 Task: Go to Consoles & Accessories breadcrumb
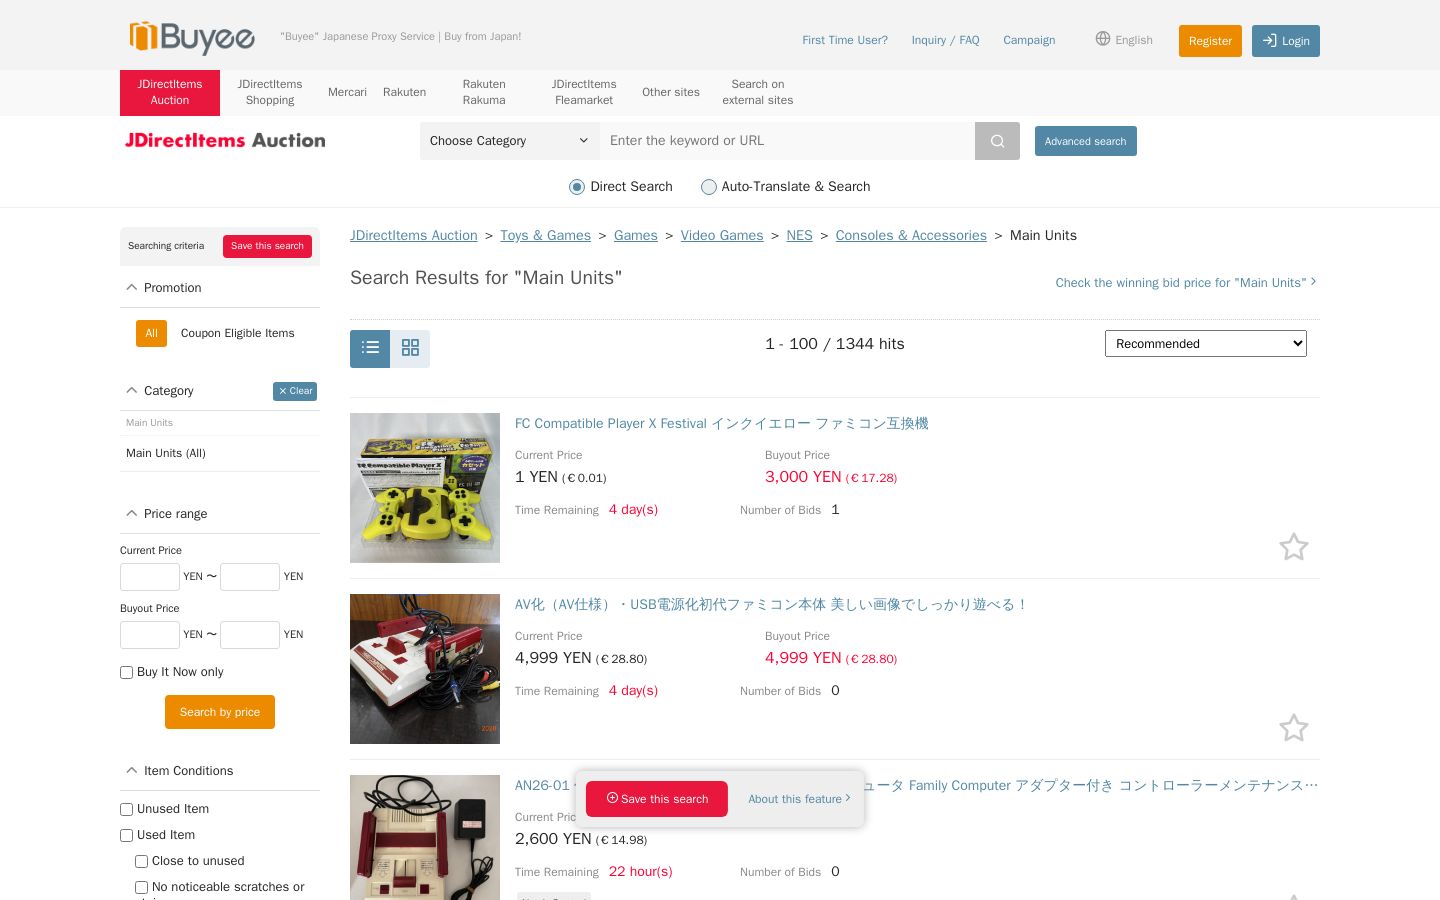coord(911,235)
